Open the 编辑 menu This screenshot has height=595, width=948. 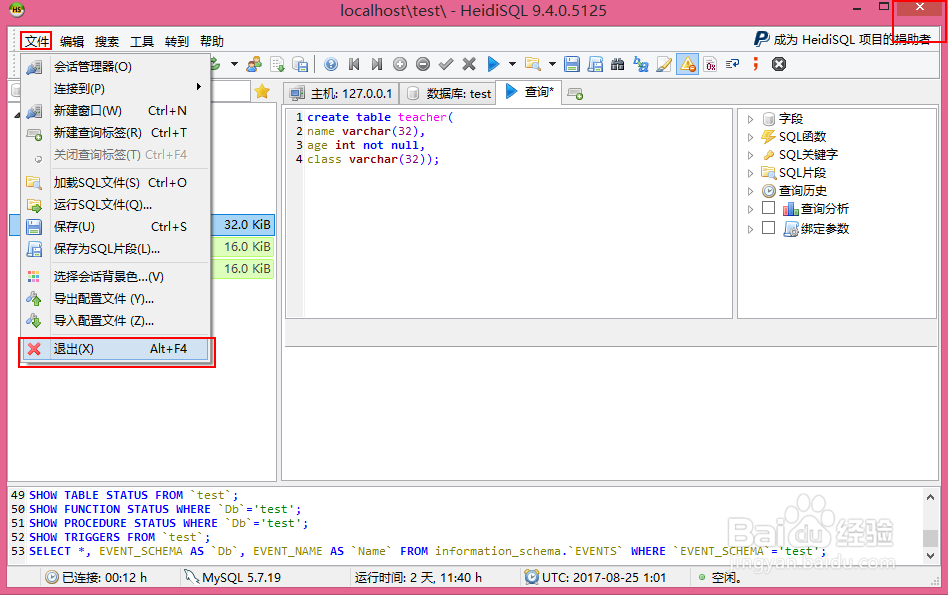72,41
